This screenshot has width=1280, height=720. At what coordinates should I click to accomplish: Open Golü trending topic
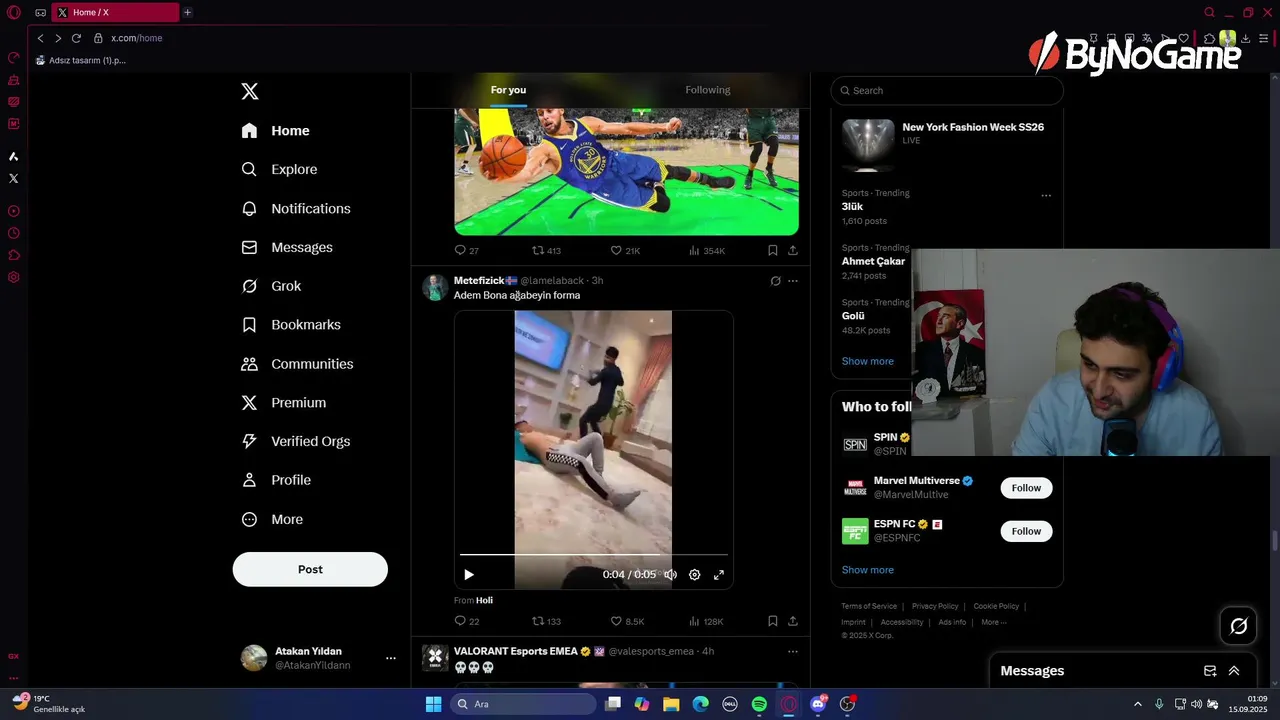853,316
